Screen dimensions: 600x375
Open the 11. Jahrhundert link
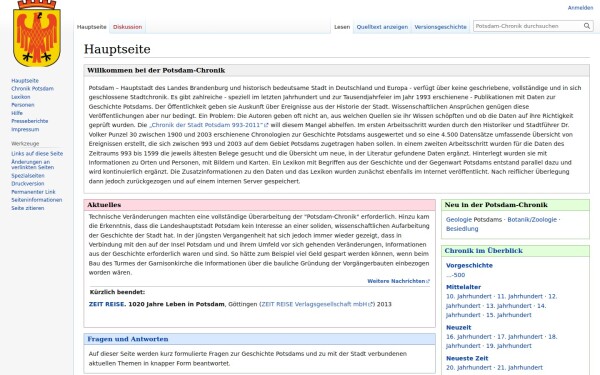coord(520,297)
